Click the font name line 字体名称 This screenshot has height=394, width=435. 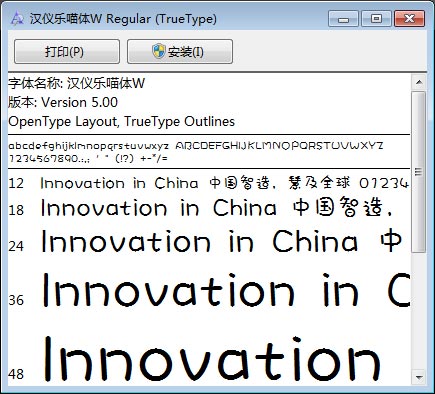click(77, 83)
